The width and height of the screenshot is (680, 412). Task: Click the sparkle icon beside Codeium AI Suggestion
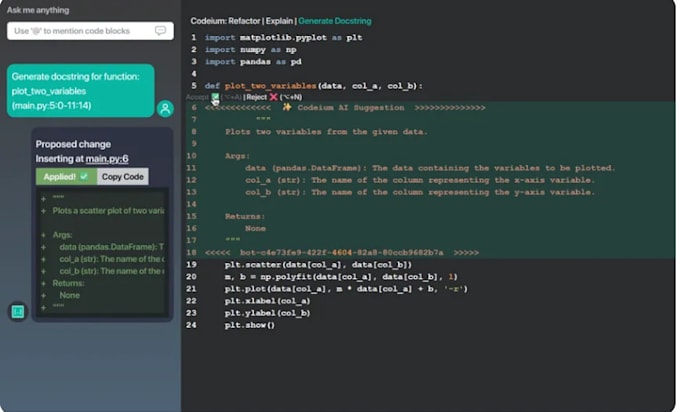point(287,107)
